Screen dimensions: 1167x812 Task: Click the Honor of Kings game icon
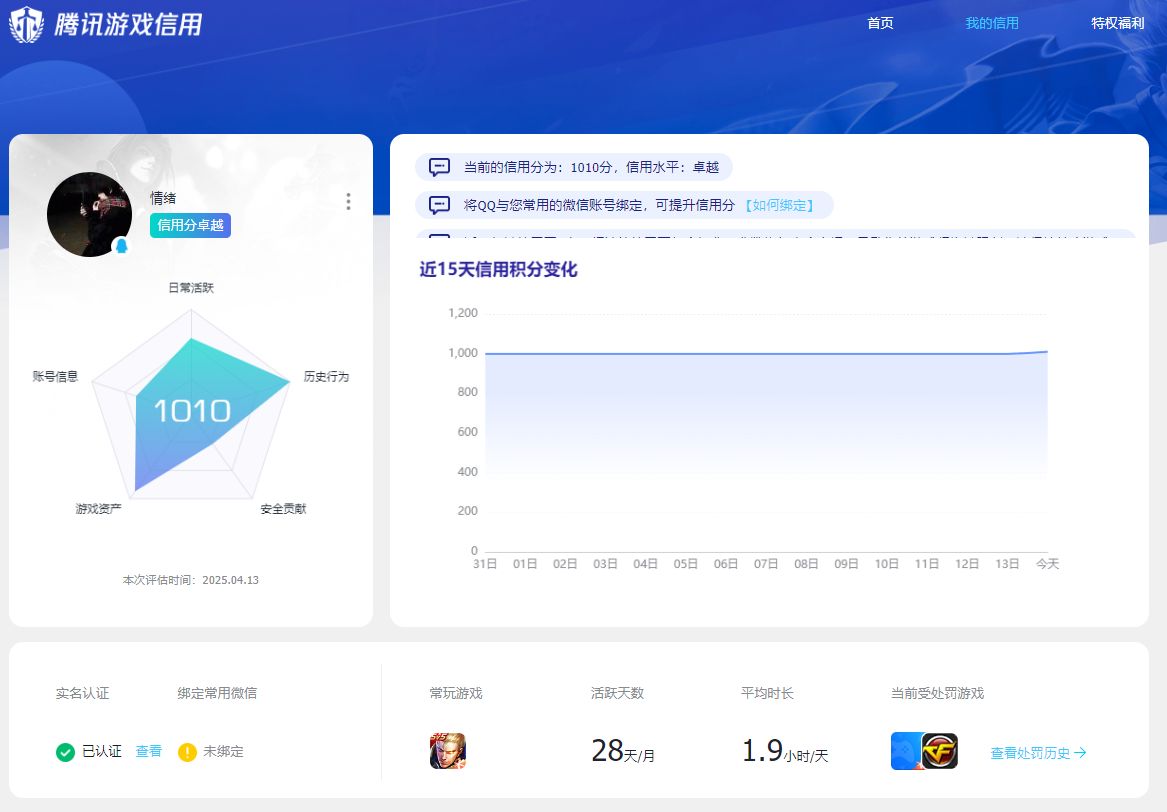(448, 751)
